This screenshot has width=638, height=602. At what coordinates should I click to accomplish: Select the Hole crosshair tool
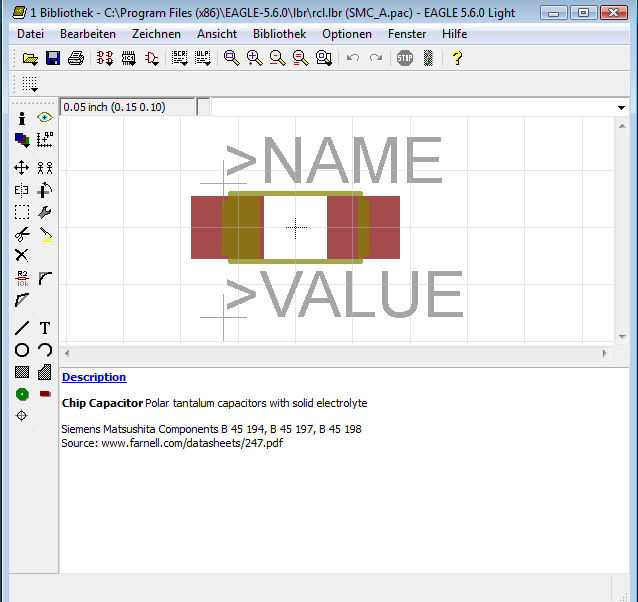click(x=22, y=416)
